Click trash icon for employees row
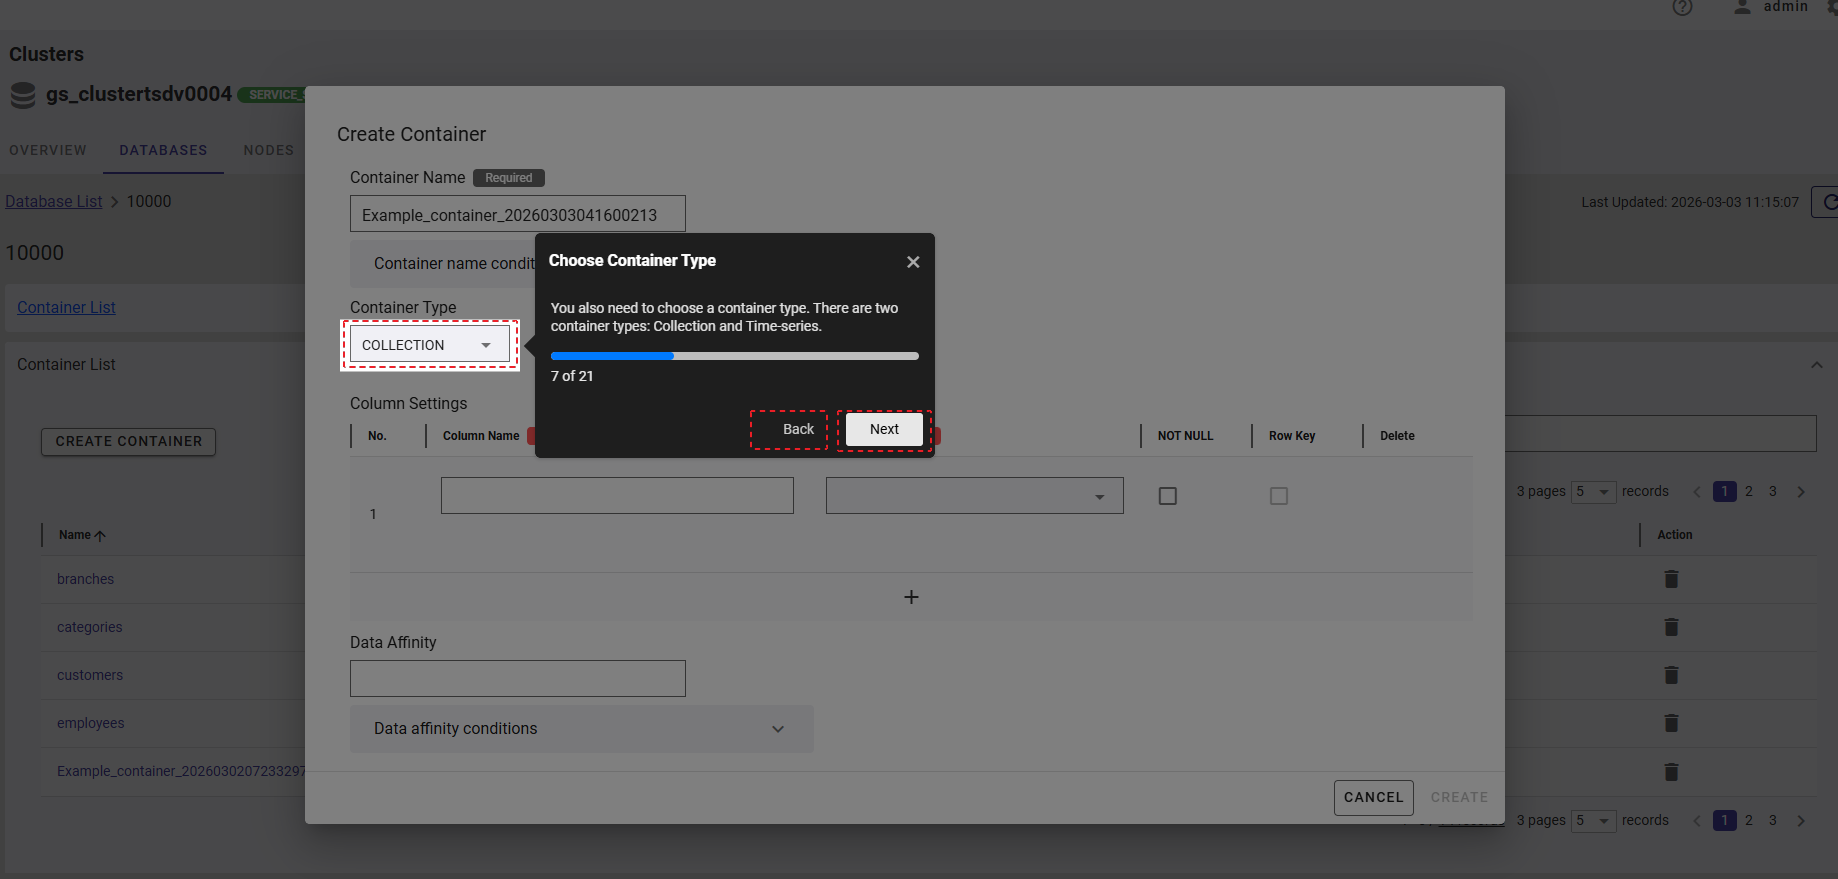The height and width of the screenshot is (879, 1838). [1670, 723]
